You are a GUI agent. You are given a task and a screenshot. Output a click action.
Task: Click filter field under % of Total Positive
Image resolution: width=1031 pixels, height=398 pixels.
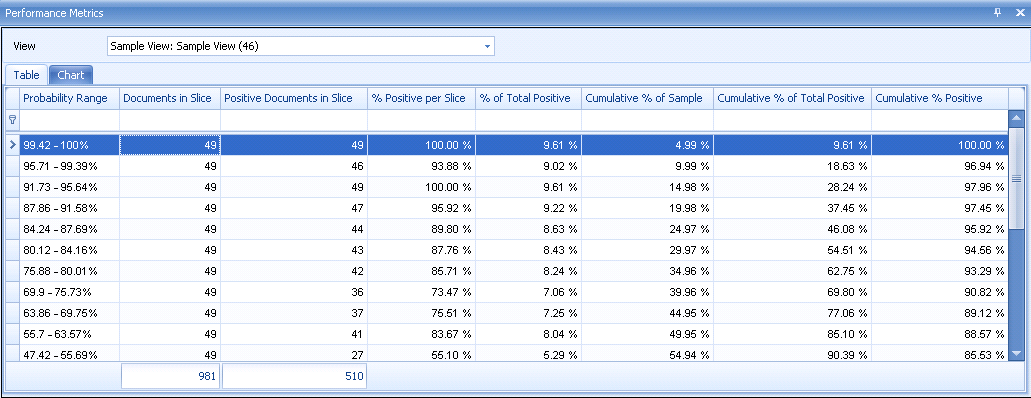coord(528,120)
